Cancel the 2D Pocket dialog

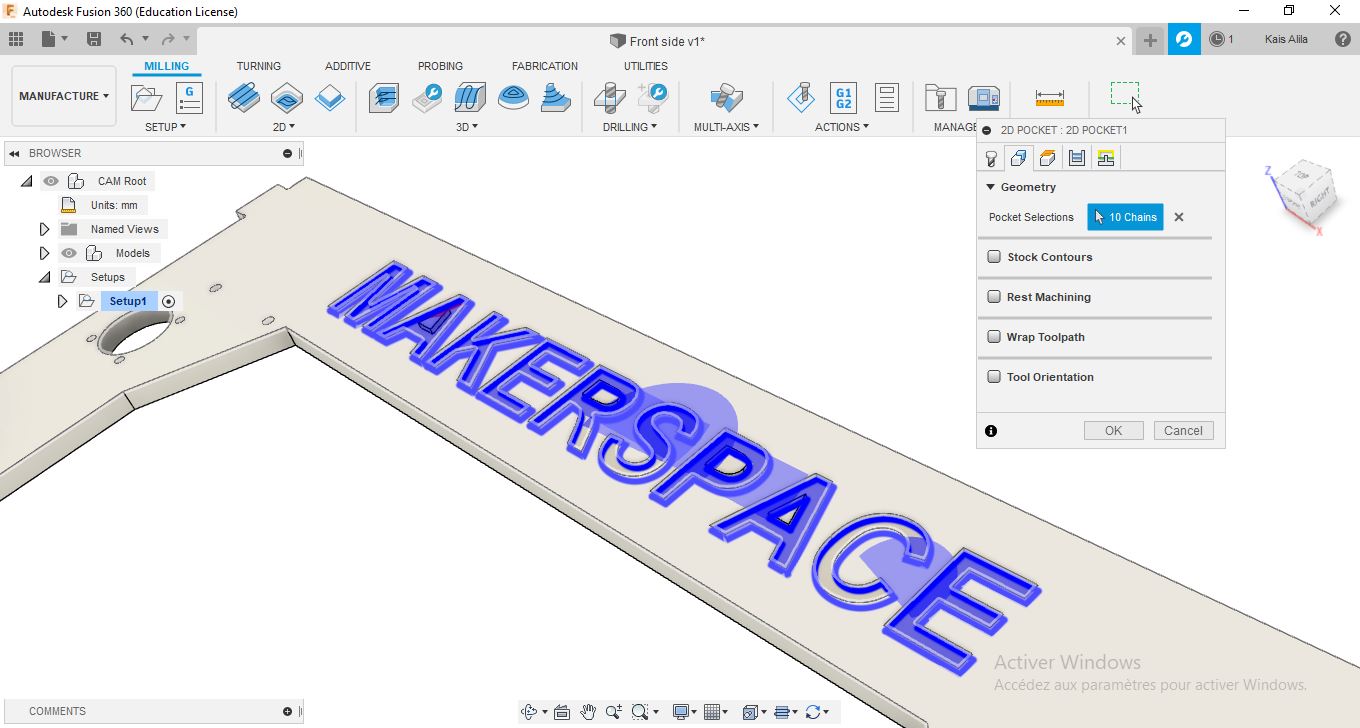1183,431
